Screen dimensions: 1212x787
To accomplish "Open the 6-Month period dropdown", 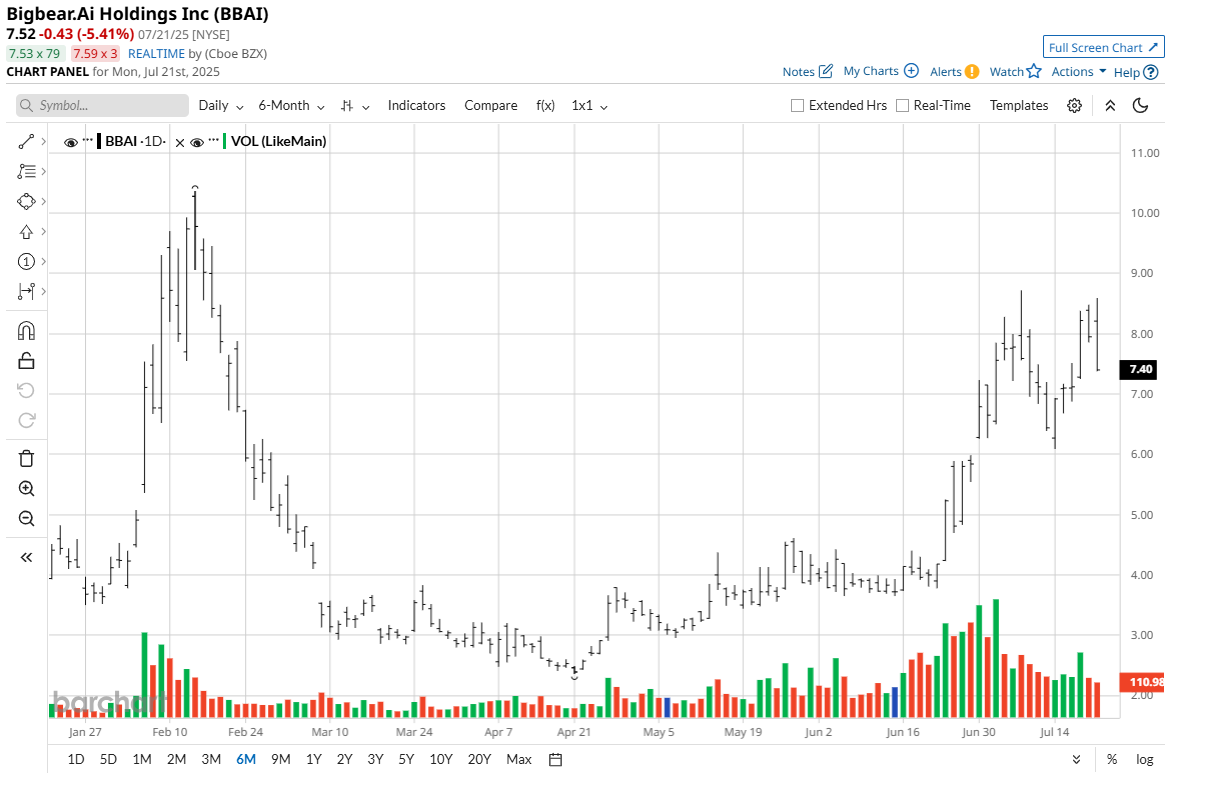I will pyautogui.click(x=291, y=105).
